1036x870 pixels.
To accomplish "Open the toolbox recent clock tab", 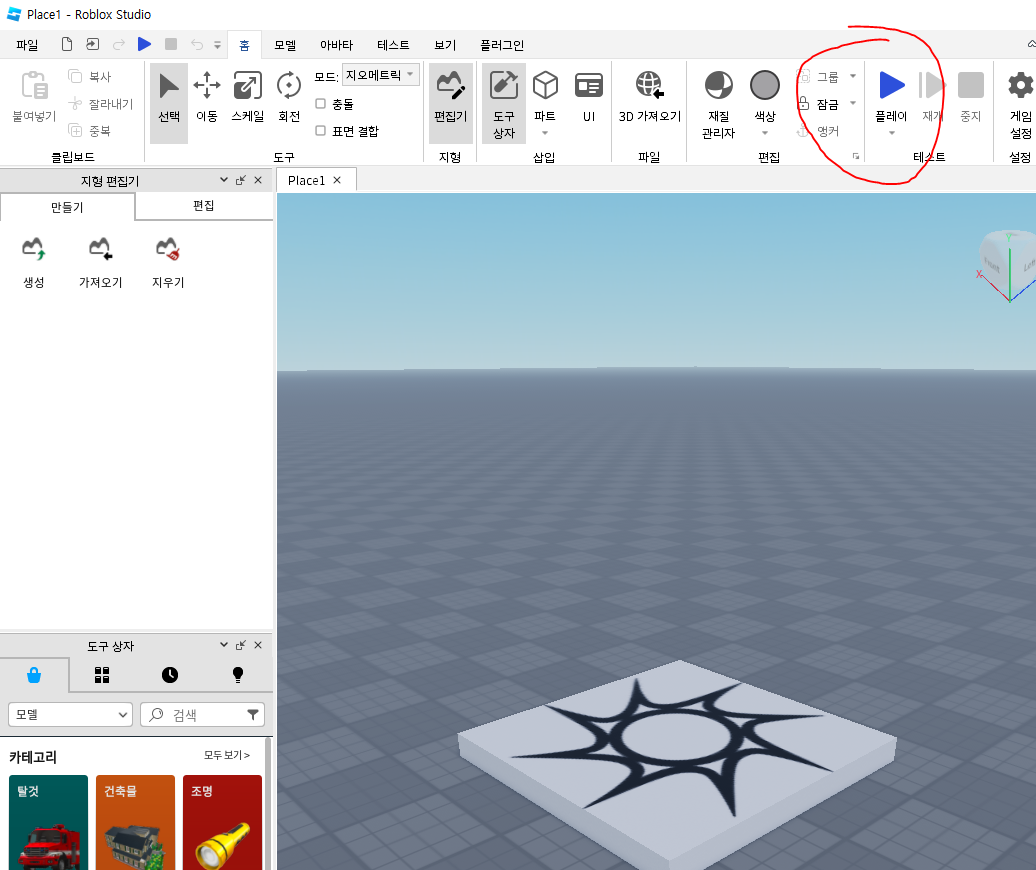I will coord(170,675).
